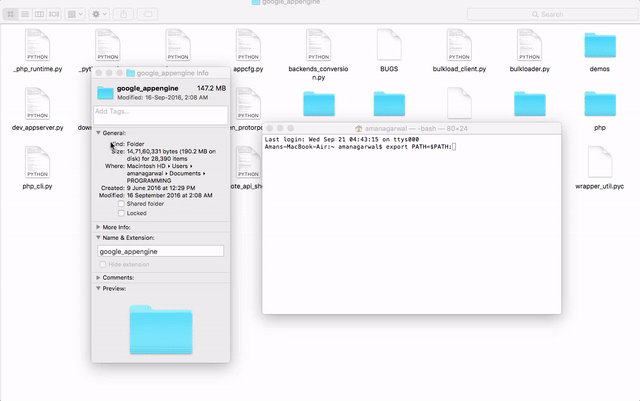Select the bulkload_client.py file icon
The image size is (640, 401).
459,45
